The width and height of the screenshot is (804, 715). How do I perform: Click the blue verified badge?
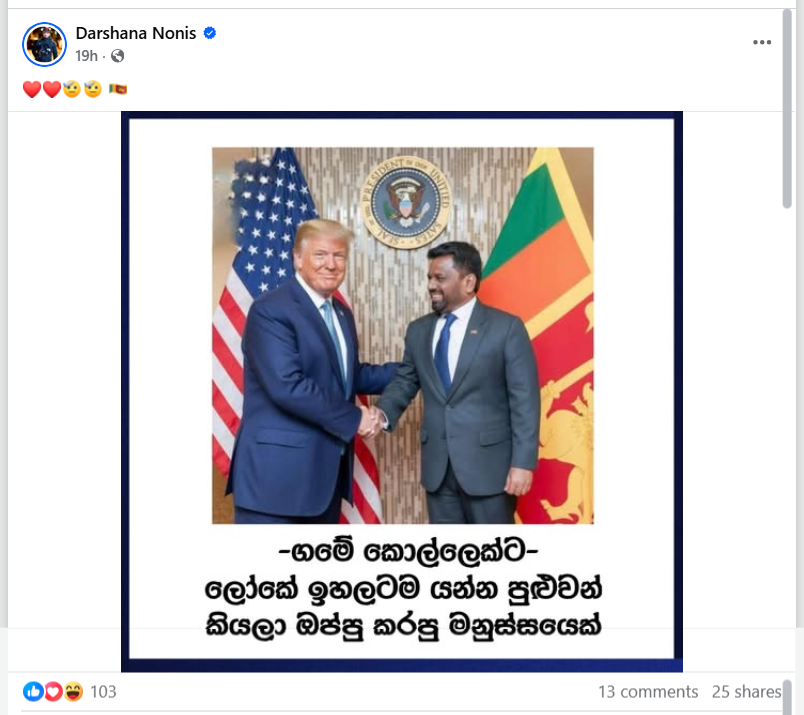click(x=210, y=33)
